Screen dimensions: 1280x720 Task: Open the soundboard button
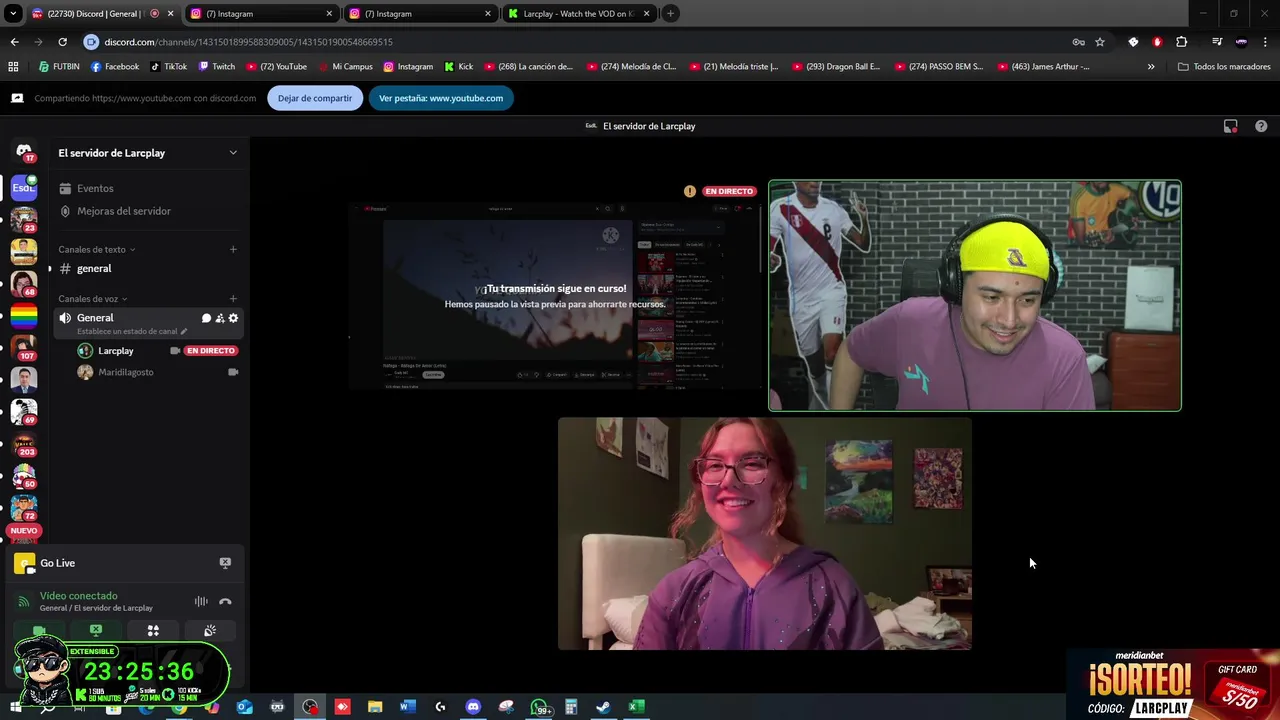pos(210,631)
